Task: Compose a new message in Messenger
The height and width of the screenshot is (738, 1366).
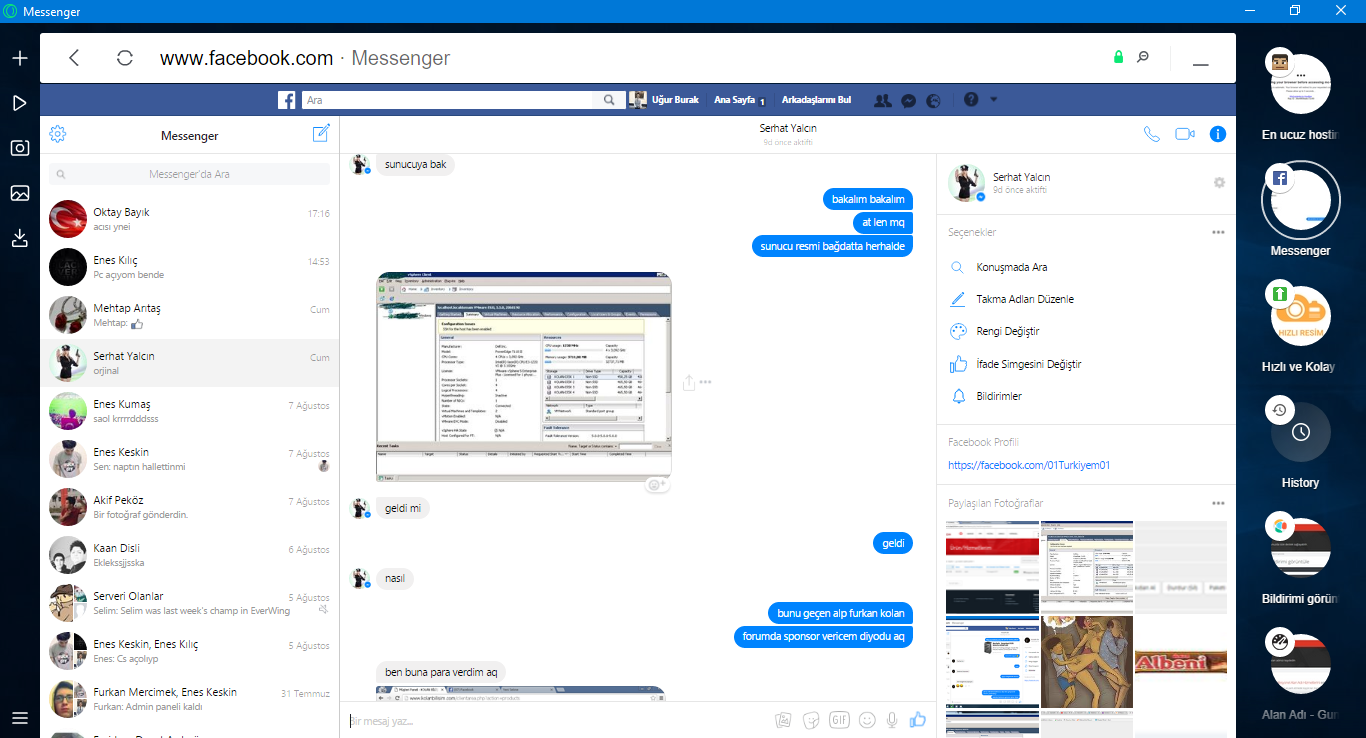Action: (x=321, y=134)
